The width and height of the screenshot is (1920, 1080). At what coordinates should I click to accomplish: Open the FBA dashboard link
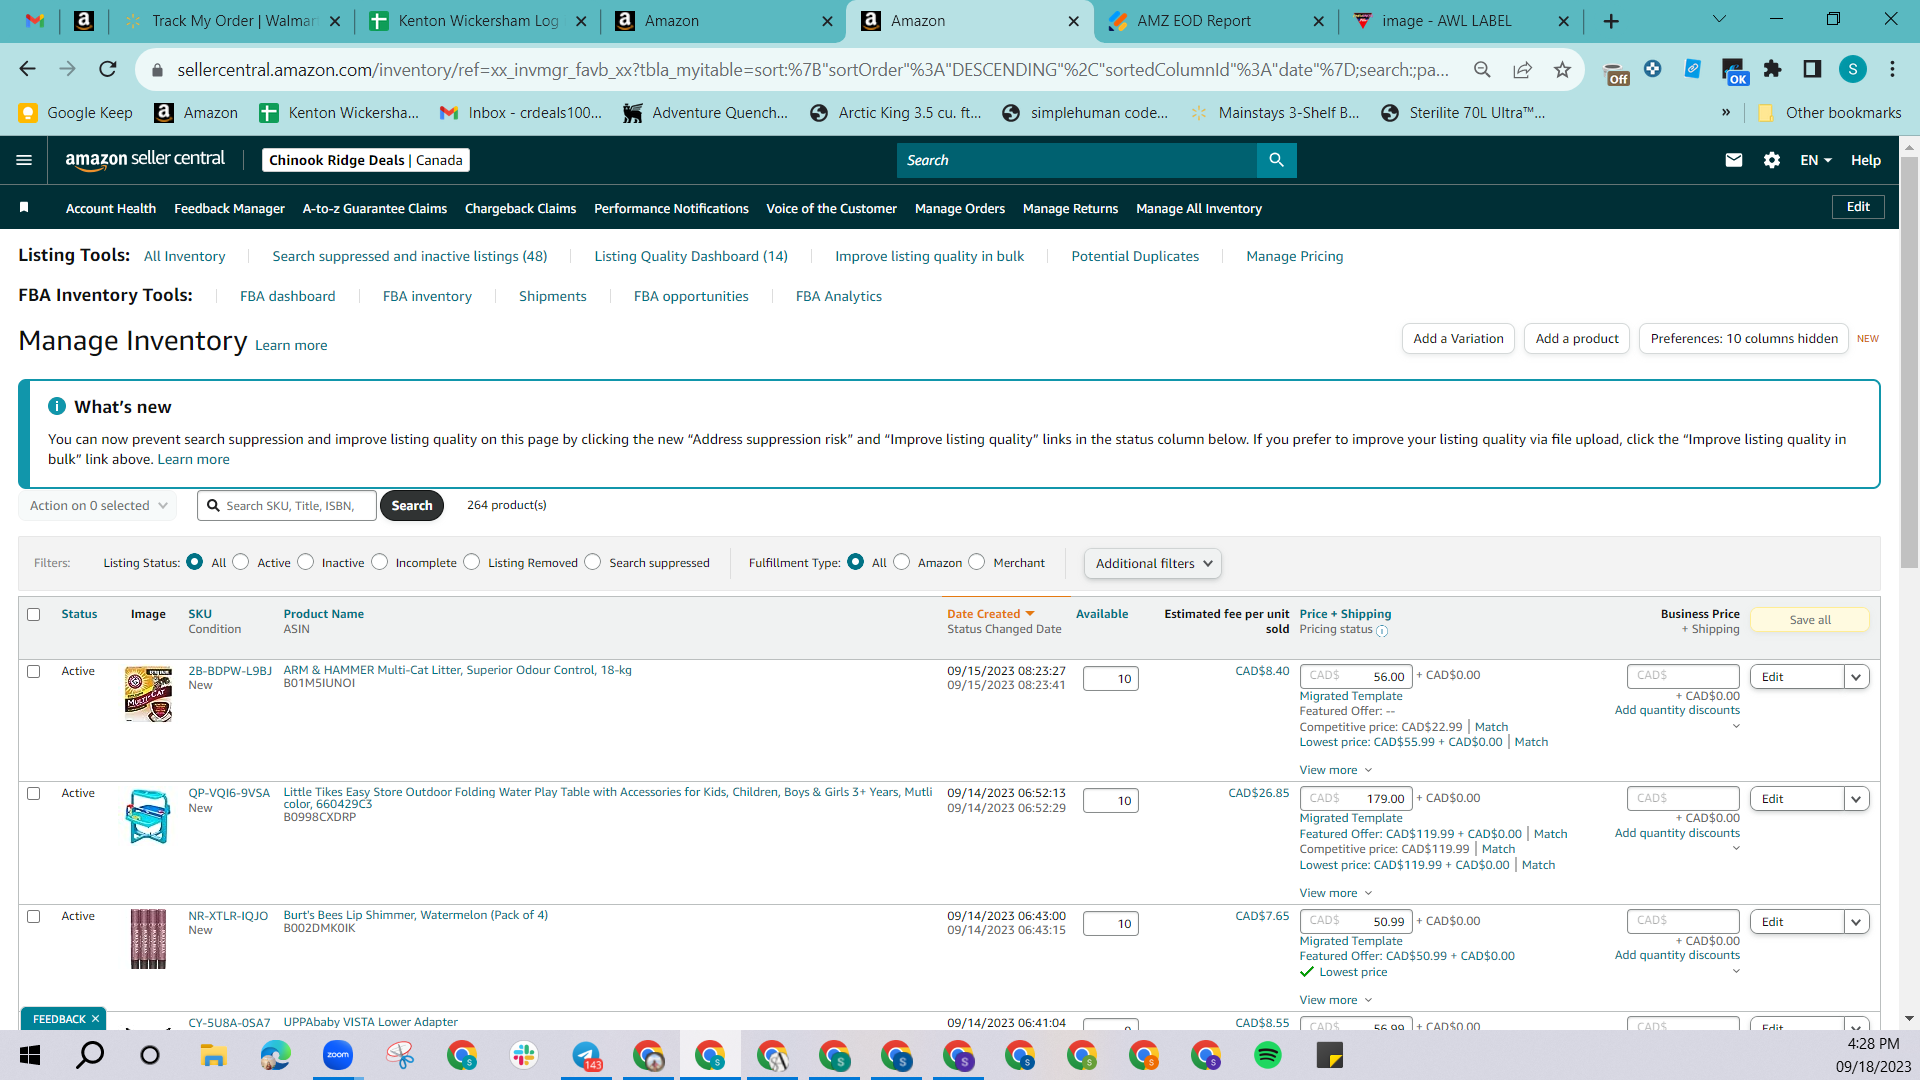(x=287, y=296)
